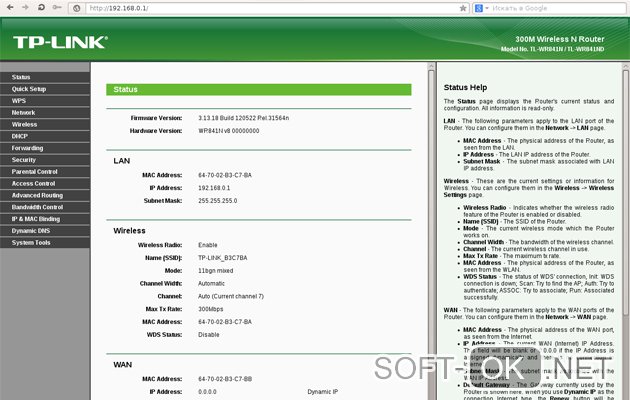
Task: Open the Wireless menu
Action: tap(45, 124)
